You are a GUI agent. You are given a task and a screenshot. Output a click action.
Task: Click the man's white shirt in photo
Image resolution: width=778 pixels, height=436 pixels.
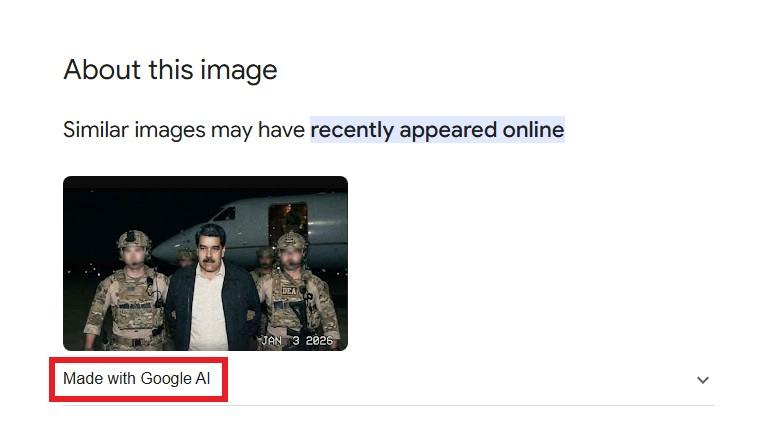click(x=208, y=306)
